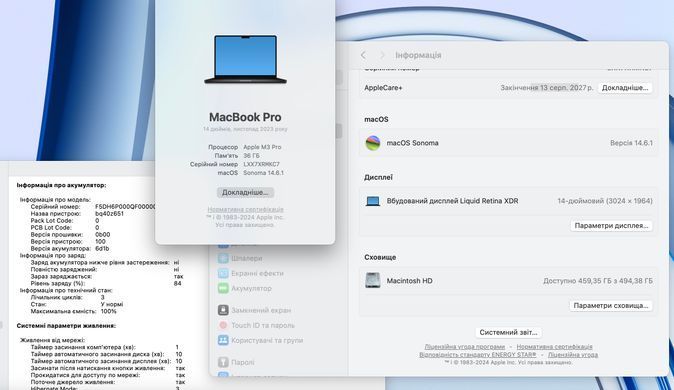Click the Macintosh HD drive icon
Viewport: 674px width, 390px height.
click(373, 281)
